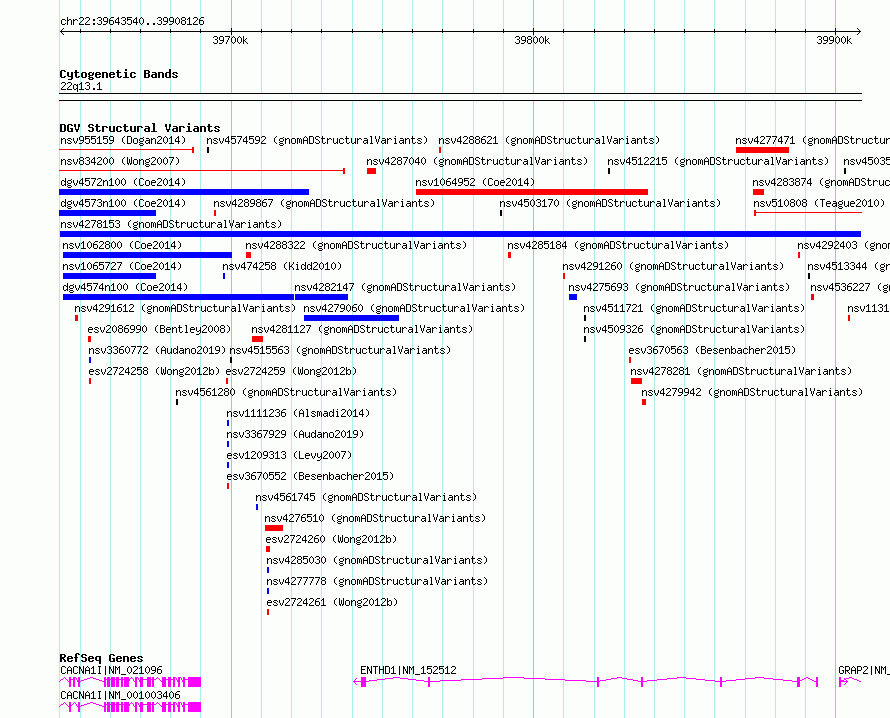This screenshot has width=890, height=718.
Task: Open nsv510808 (Teague2010) label
Action: (x=819, y=203)
